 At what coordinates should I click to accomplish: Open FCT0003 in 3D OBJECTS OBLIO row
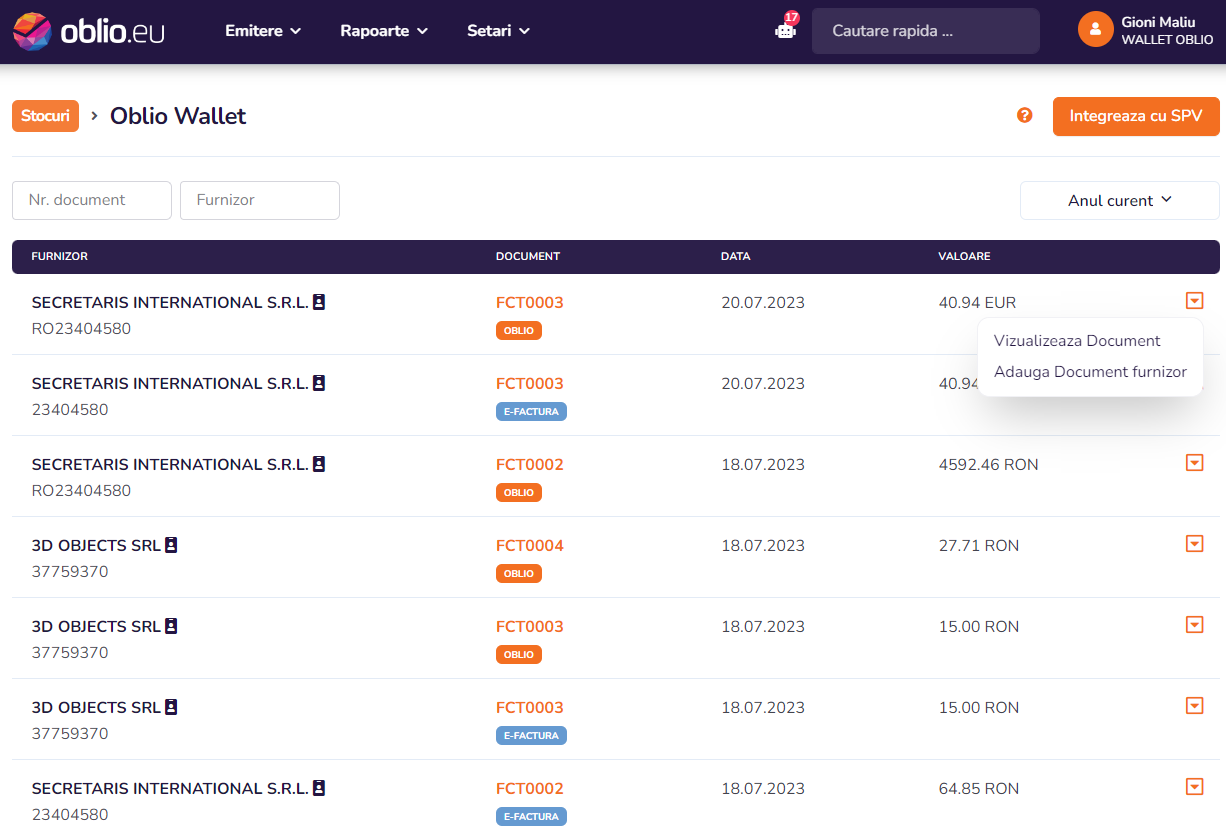pos(530,627)
